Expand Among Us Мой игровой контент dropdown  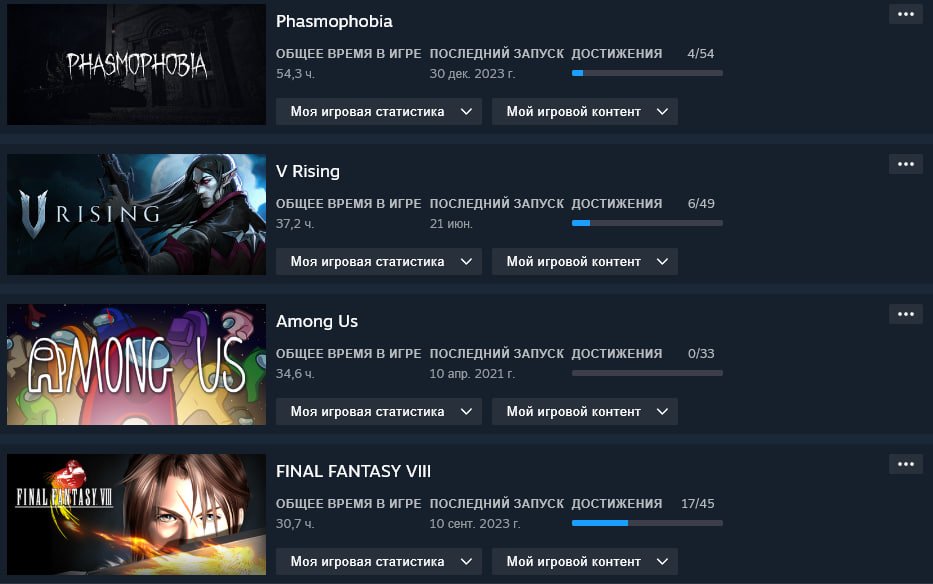584,412
